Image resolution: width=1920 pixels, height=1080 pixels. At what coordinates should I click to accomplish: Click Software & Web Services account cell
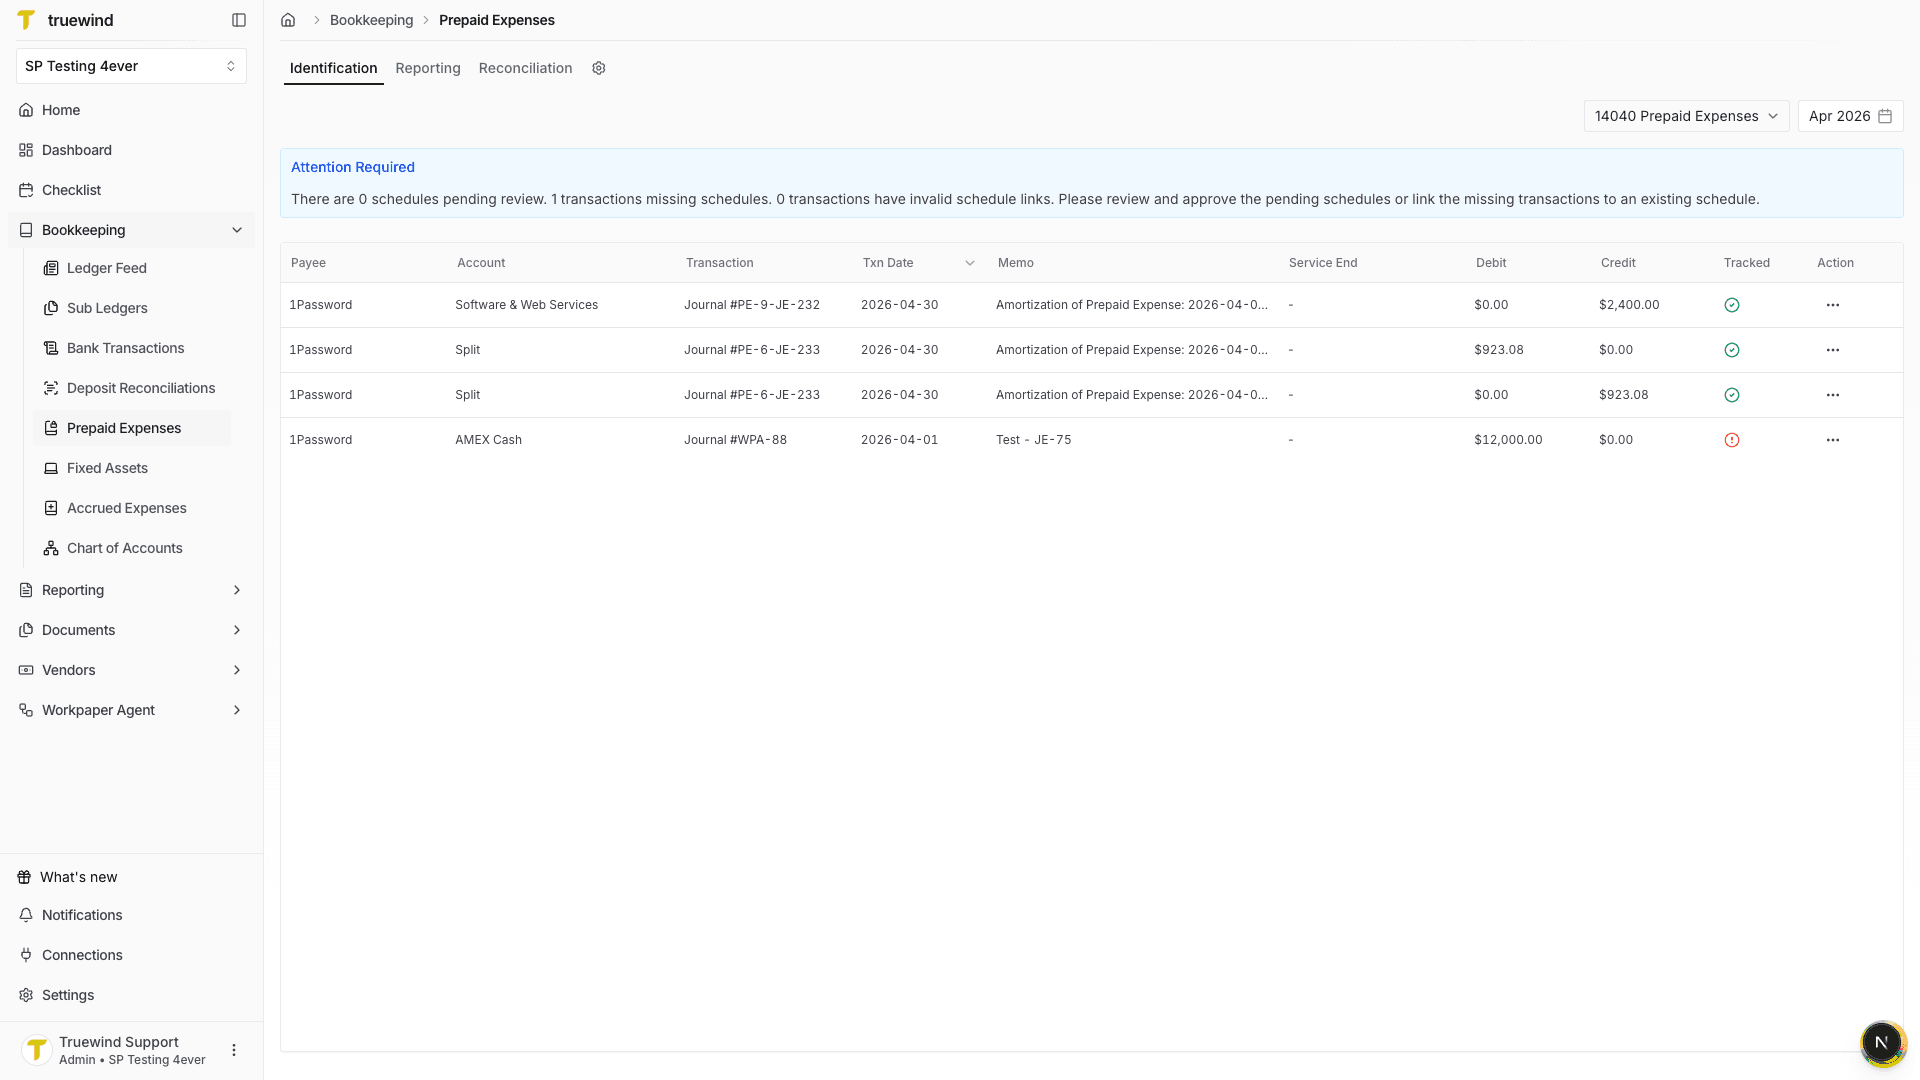tap(526, 305)
